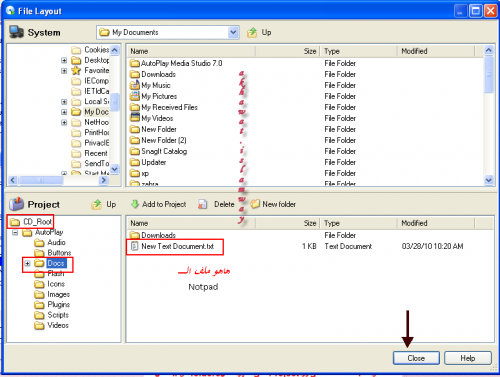
Task: Sort system list by Size column
Action: tap(287, 51)
